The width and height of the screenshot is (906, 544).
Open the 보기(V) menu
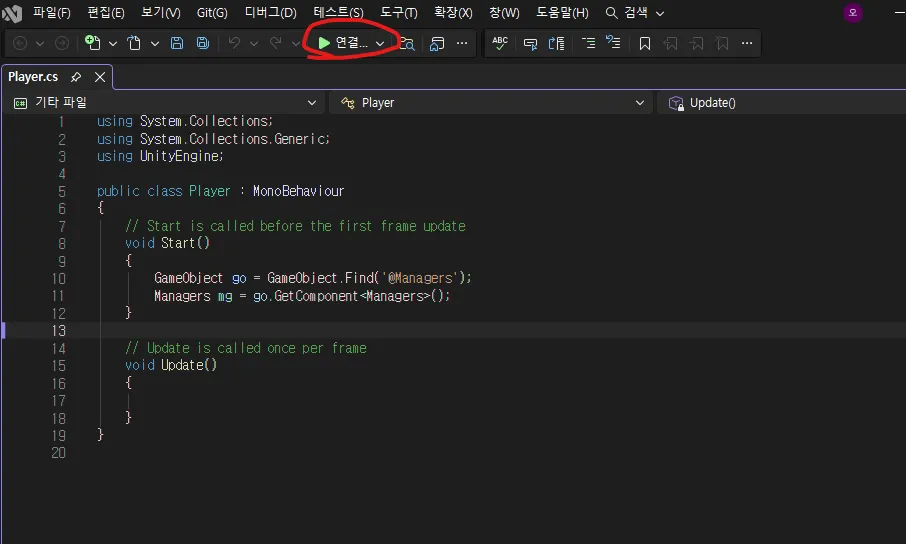coord(161,13)
